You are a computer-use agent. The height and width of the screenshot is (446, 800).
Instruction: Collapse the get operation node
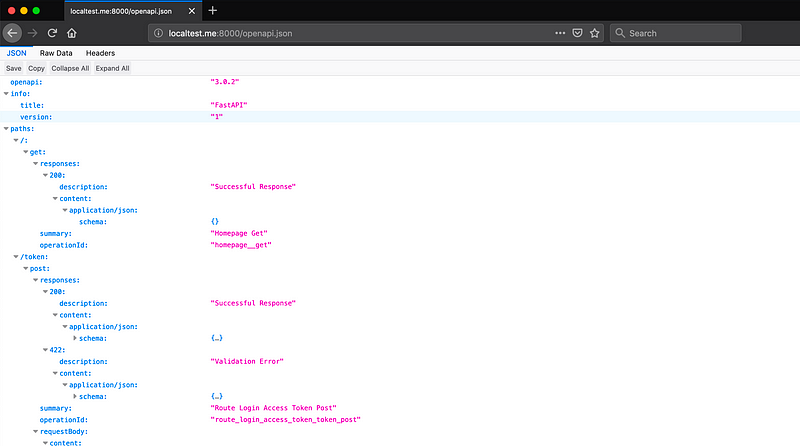click(26, 152)
